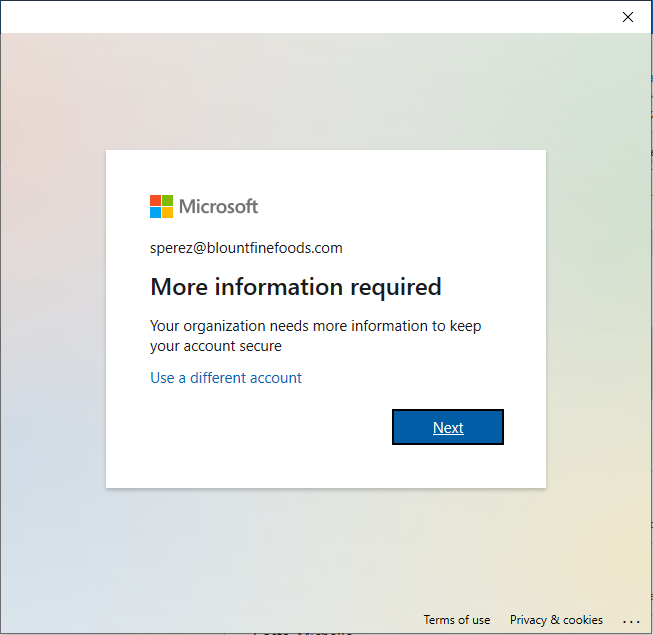The image size is (653, 635).
Task: Click the sperez@blountfinefoods.com account email
Action: (246, 248)
